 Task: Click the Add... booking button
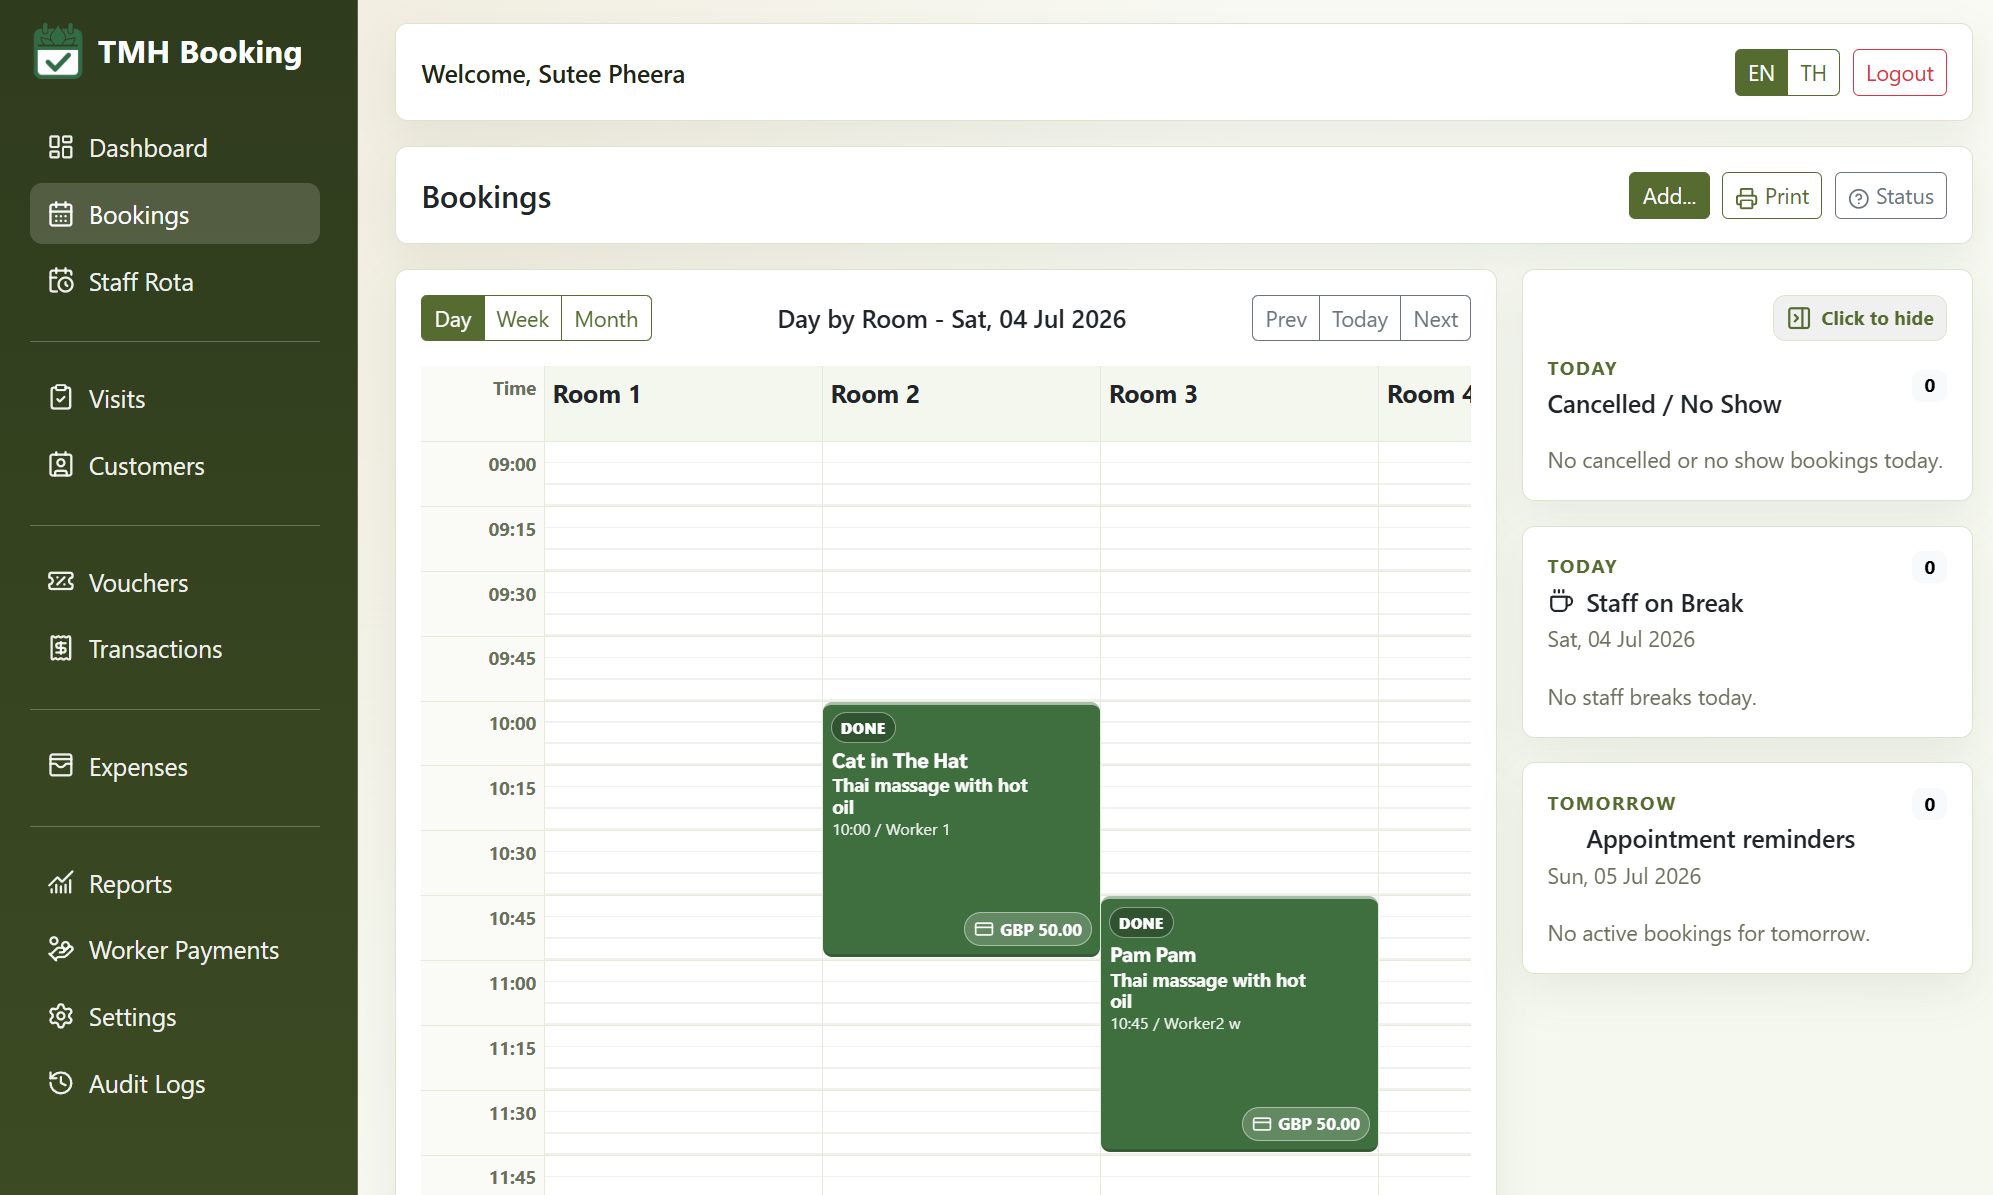click(1669, 196)
